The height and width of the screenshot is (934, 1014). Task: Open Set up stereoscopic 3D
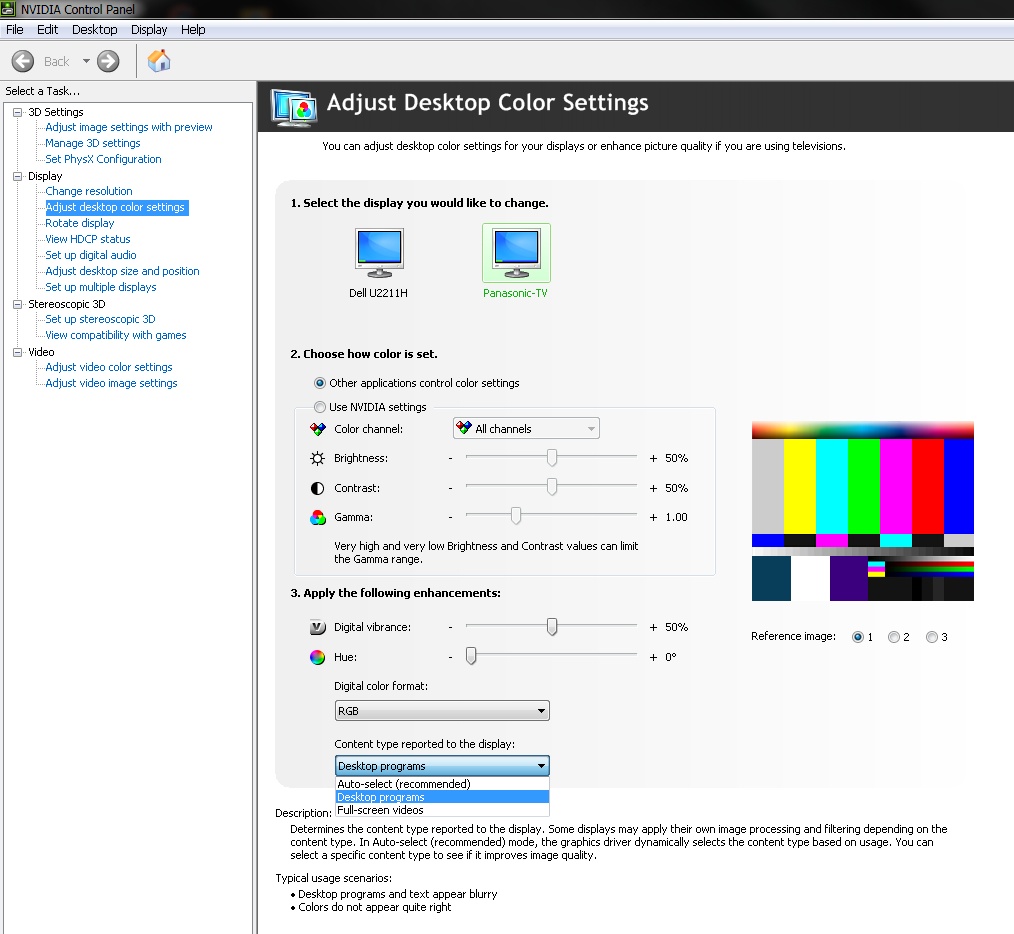point(100,320)
